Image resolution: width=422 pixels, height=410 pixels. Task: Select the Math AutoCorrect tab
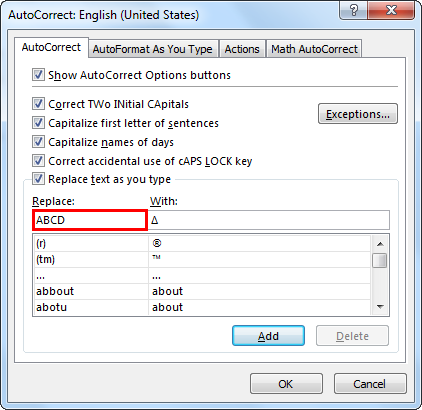point(314,49)
